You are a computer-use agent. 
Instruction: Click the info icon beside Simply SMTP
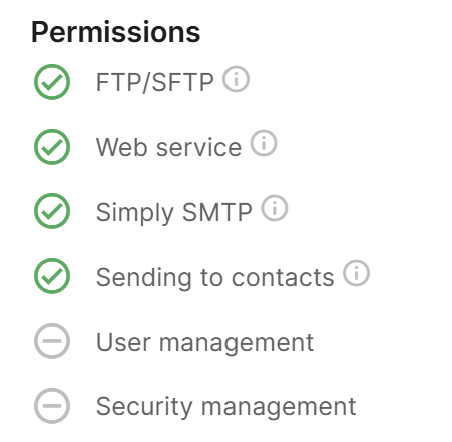275,208
